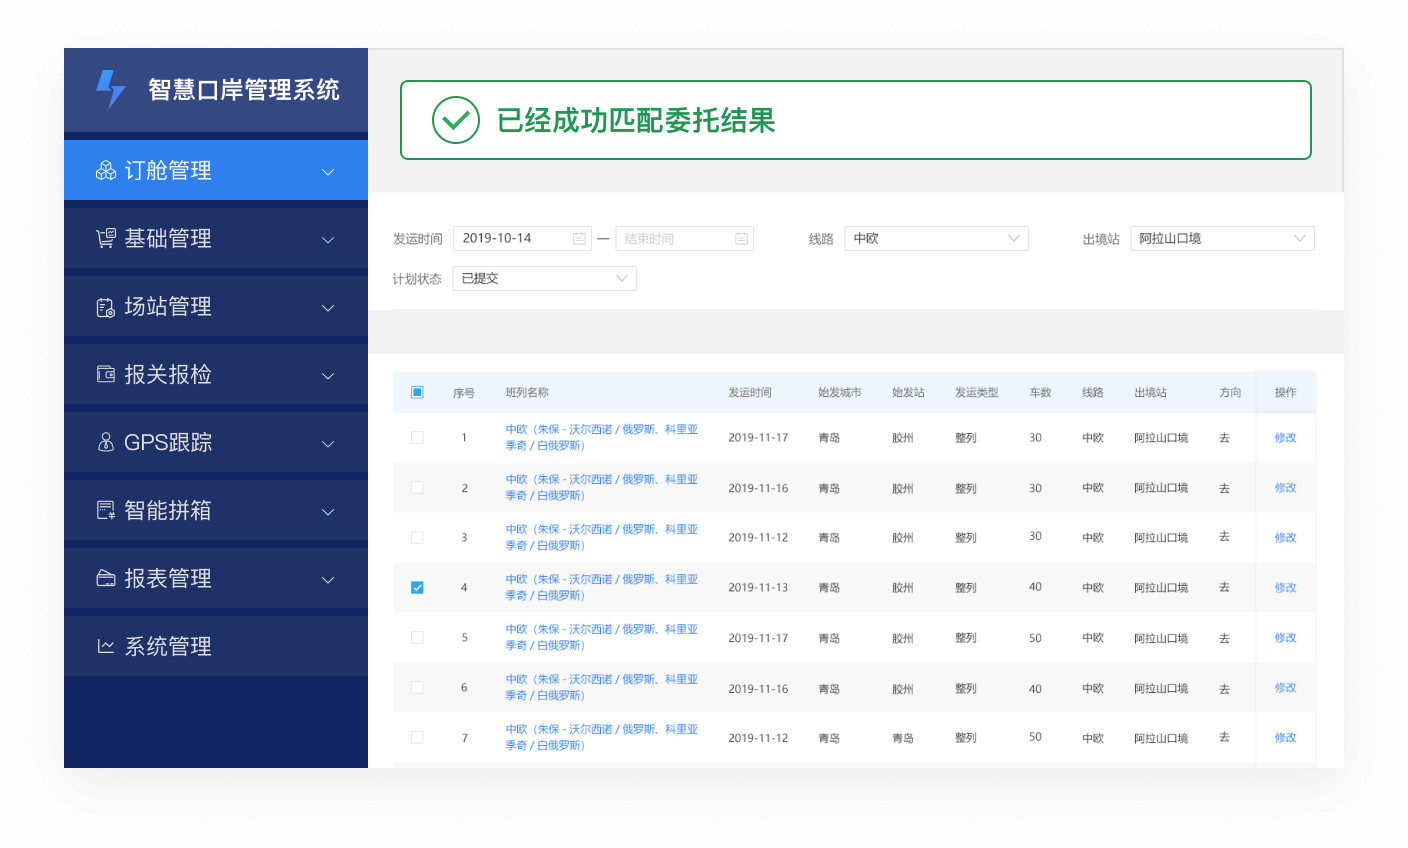
Task: Click the 始发站 cell 青岛 in row 7
Action: 902,738
